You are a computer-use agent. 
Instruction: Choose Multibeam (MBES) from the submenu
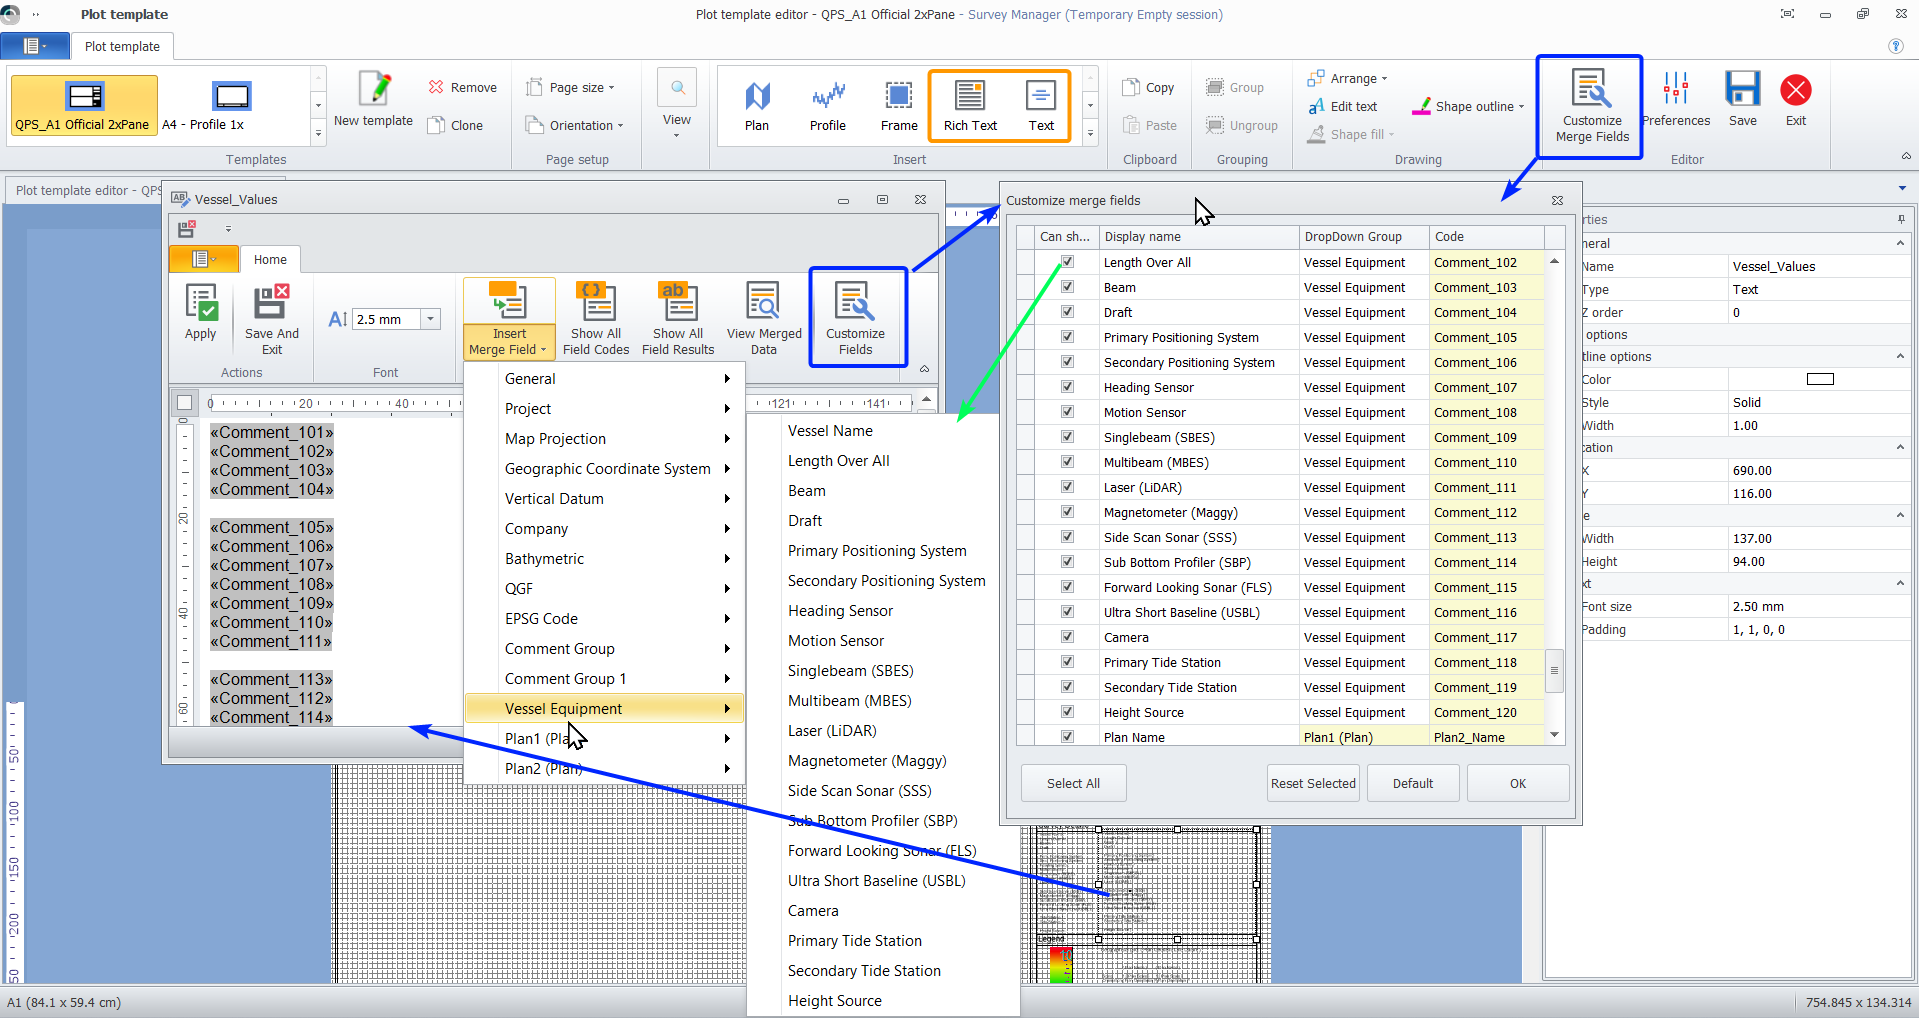pos(849,701)
